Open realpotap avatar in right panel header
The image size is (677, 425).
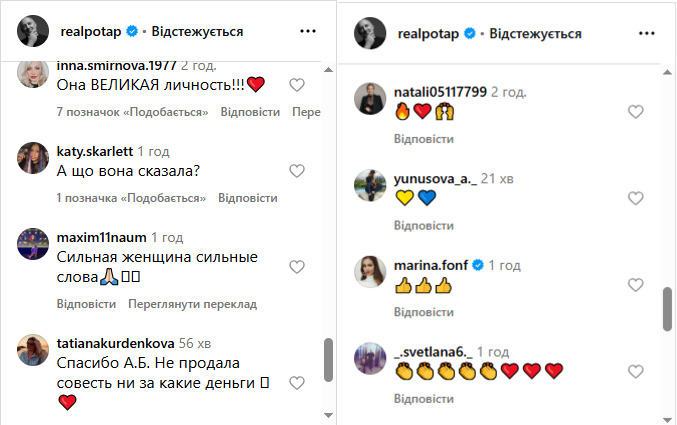tap(374, 33)
